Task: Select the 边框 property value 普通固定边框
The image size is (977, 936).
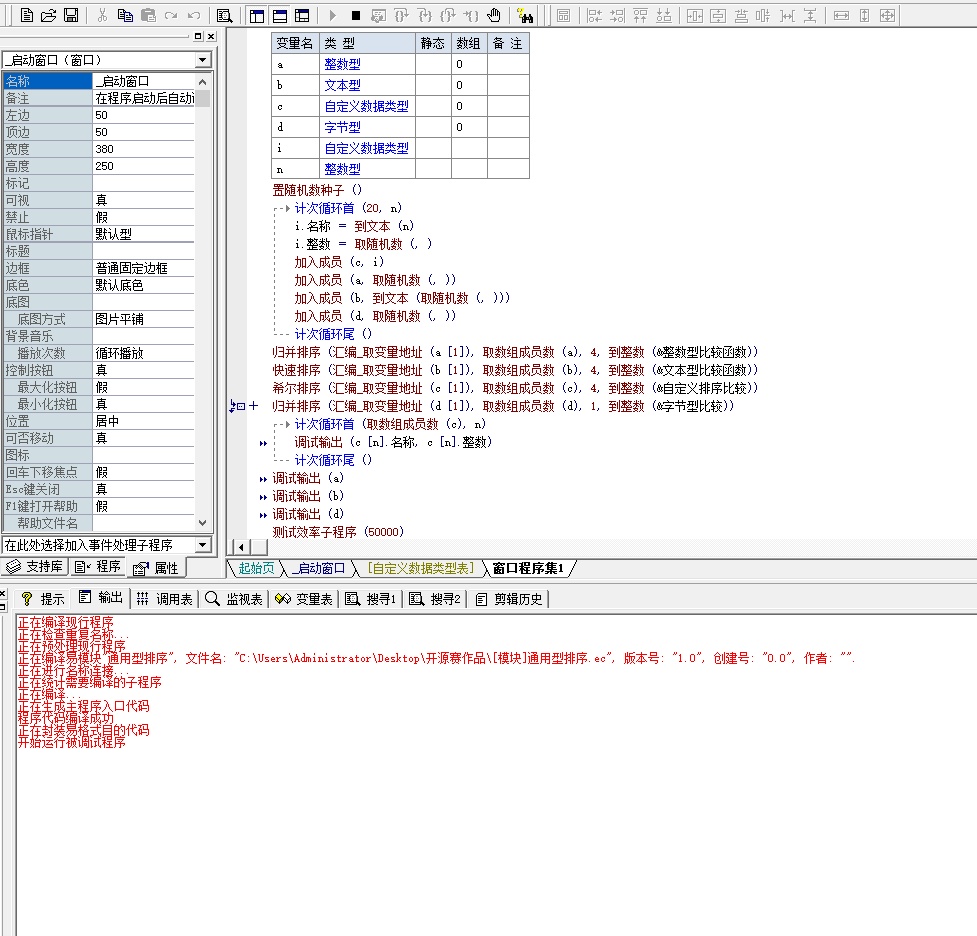Action: point(143,268)
